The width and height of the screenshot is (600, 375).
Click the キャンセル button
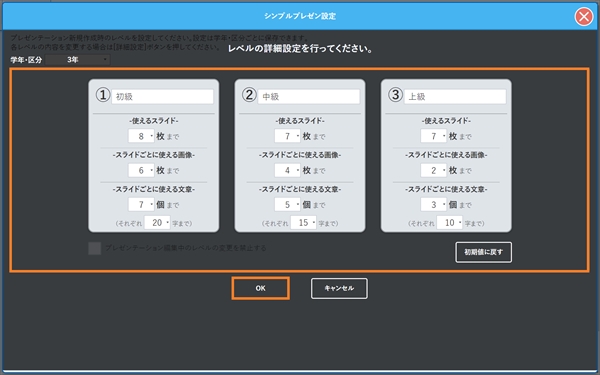pyautogui.click(x=339, y=288)
